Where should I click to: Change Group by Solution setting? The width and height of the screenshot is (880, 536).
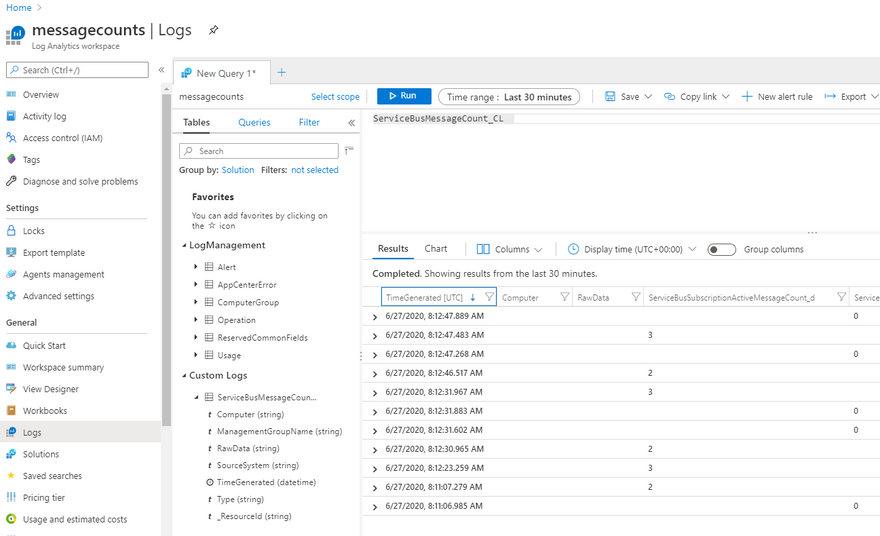point(237,169)
